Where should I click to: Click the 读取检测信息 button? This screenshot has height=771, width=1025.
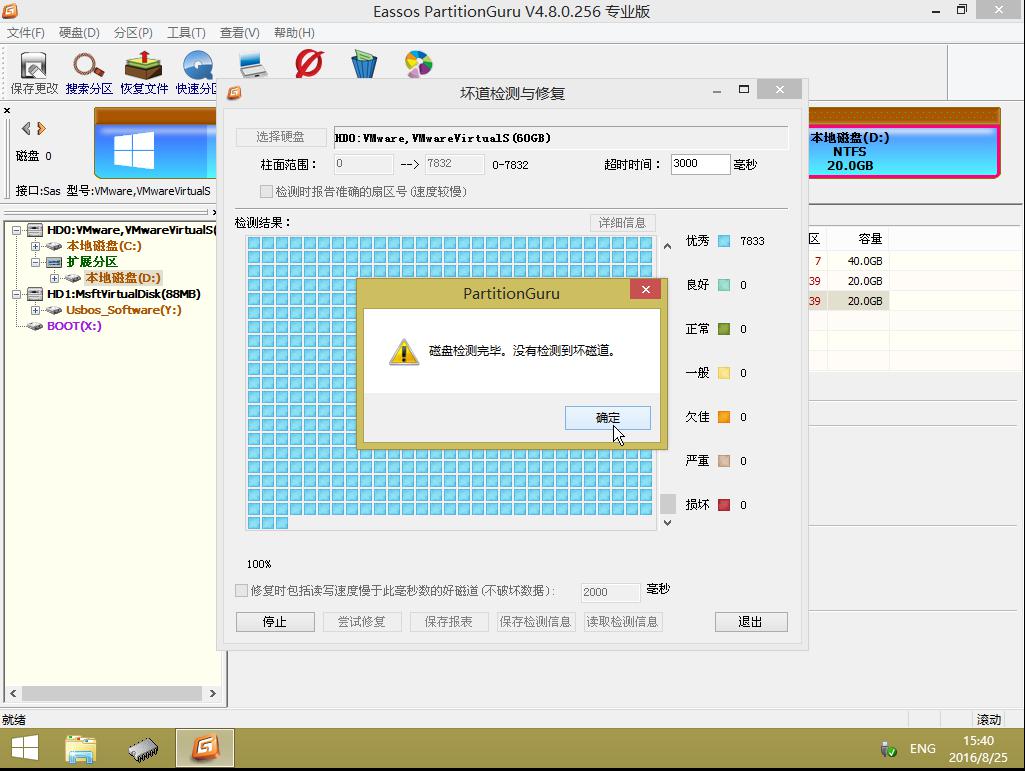[622, 621]
